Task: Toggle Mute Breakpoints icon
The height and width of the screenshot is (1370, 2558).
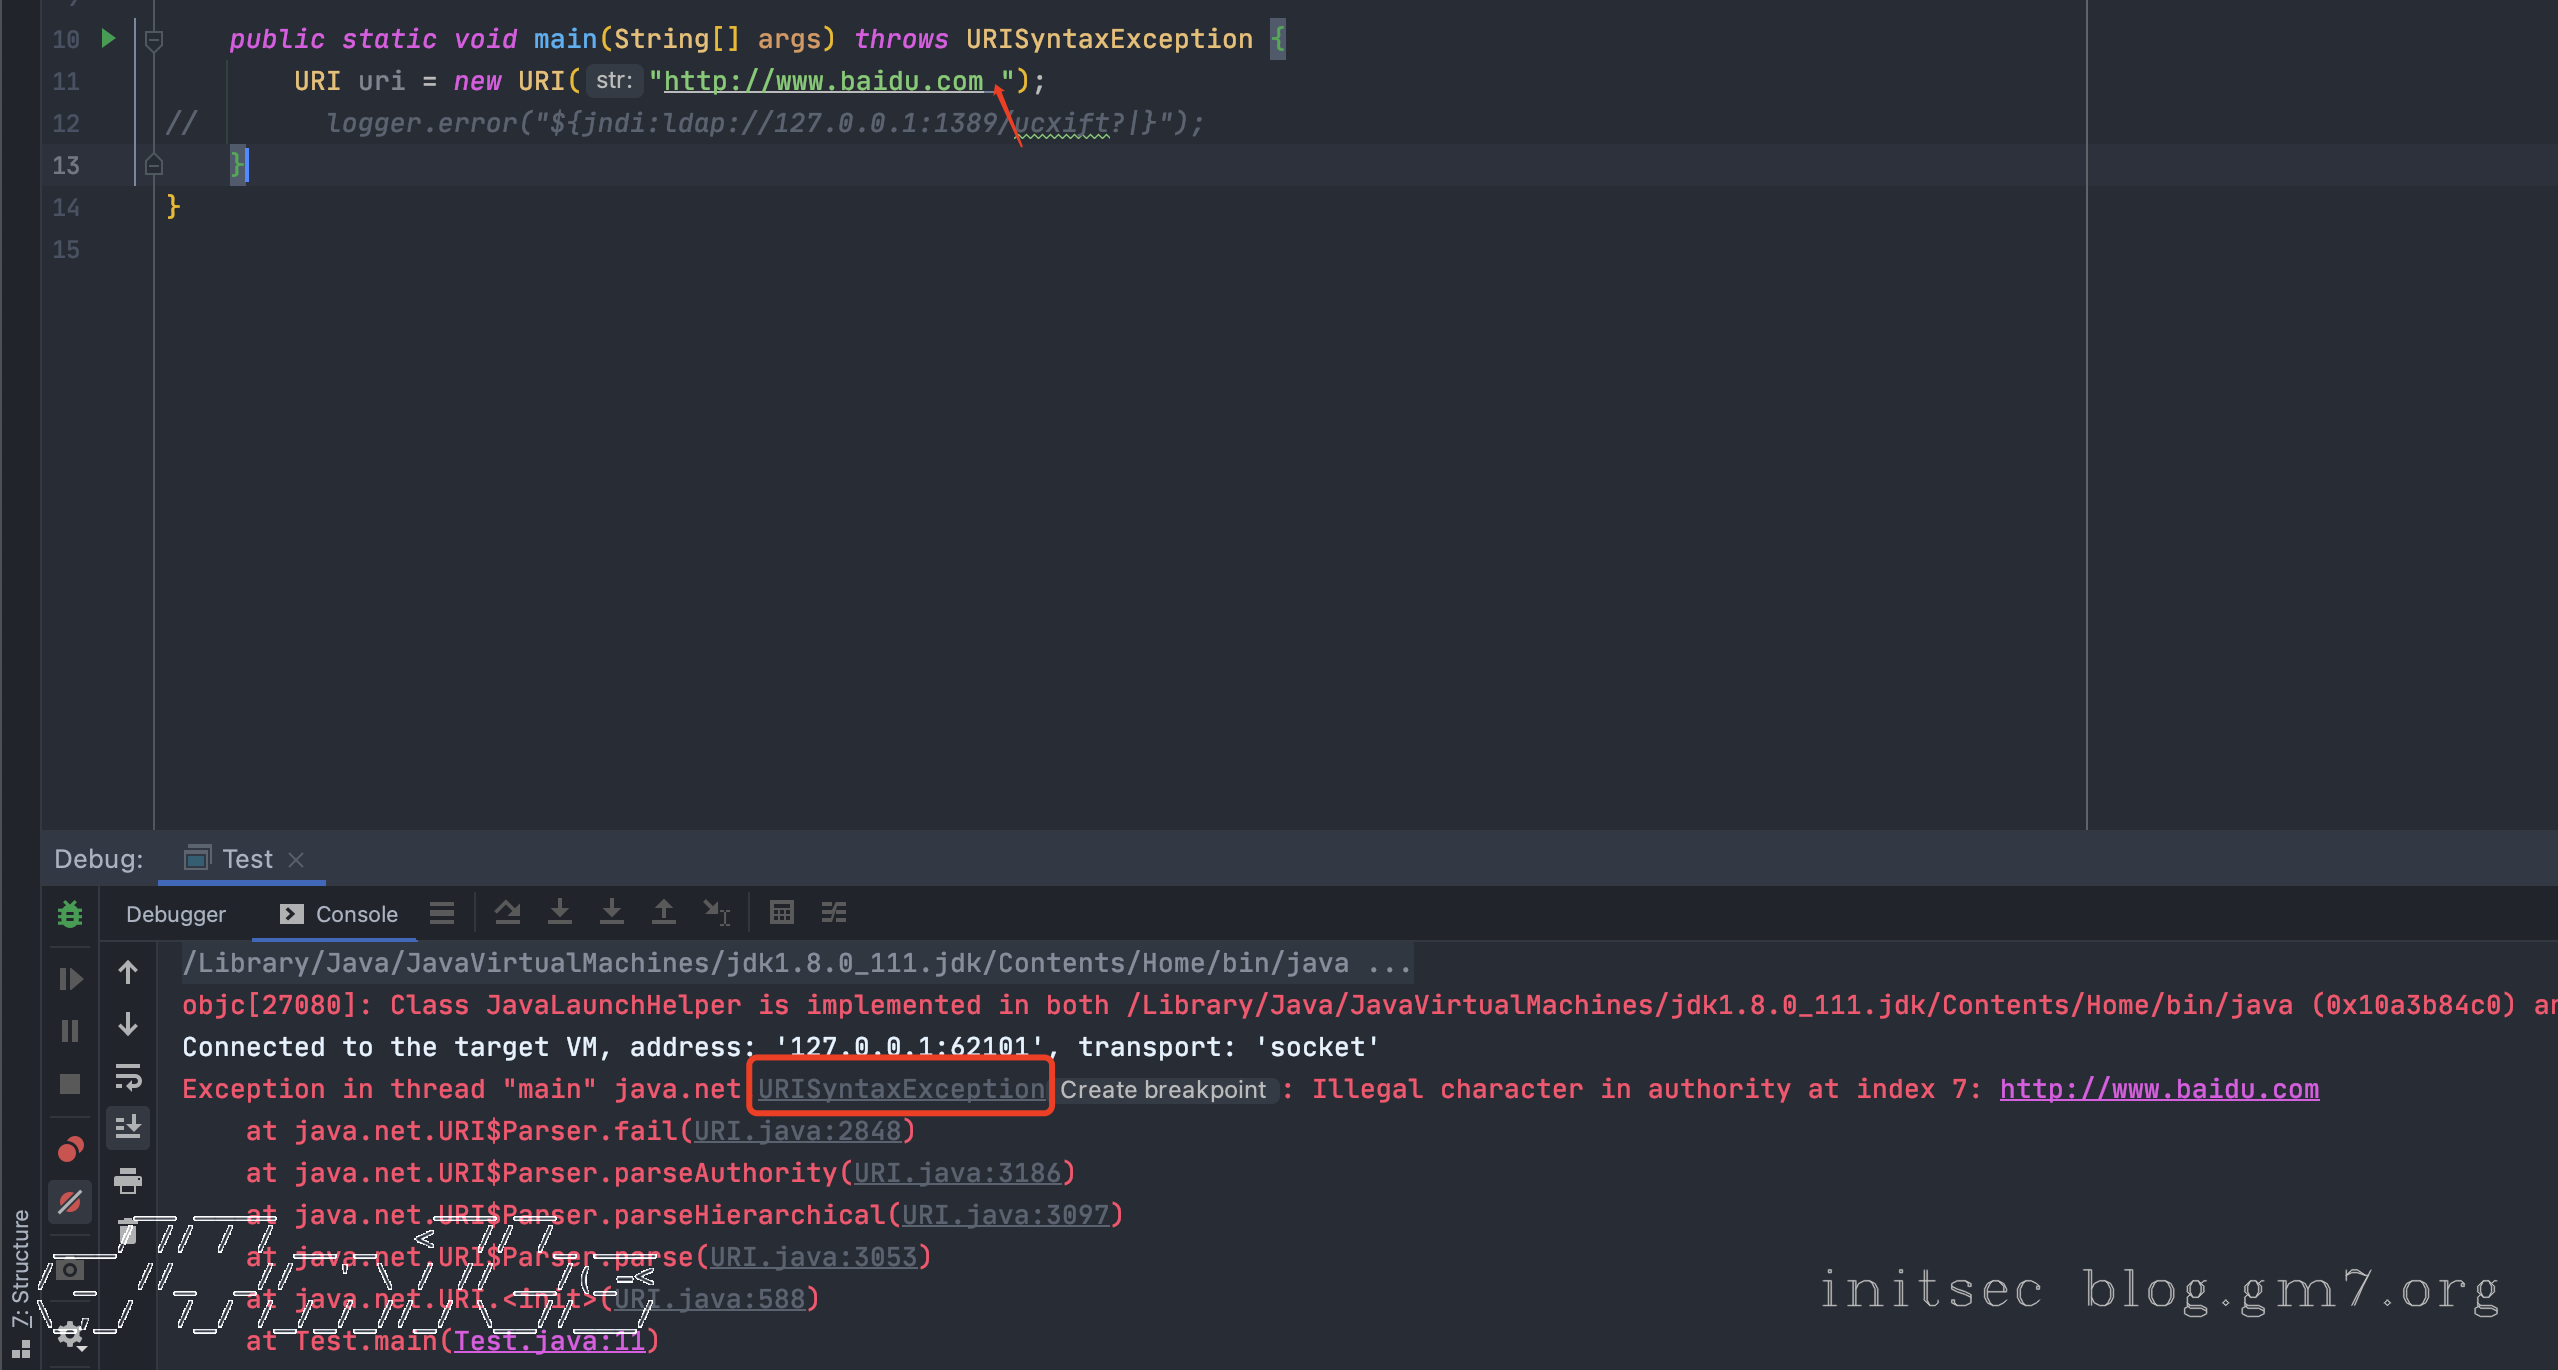Action: (x=70, y=1201)
